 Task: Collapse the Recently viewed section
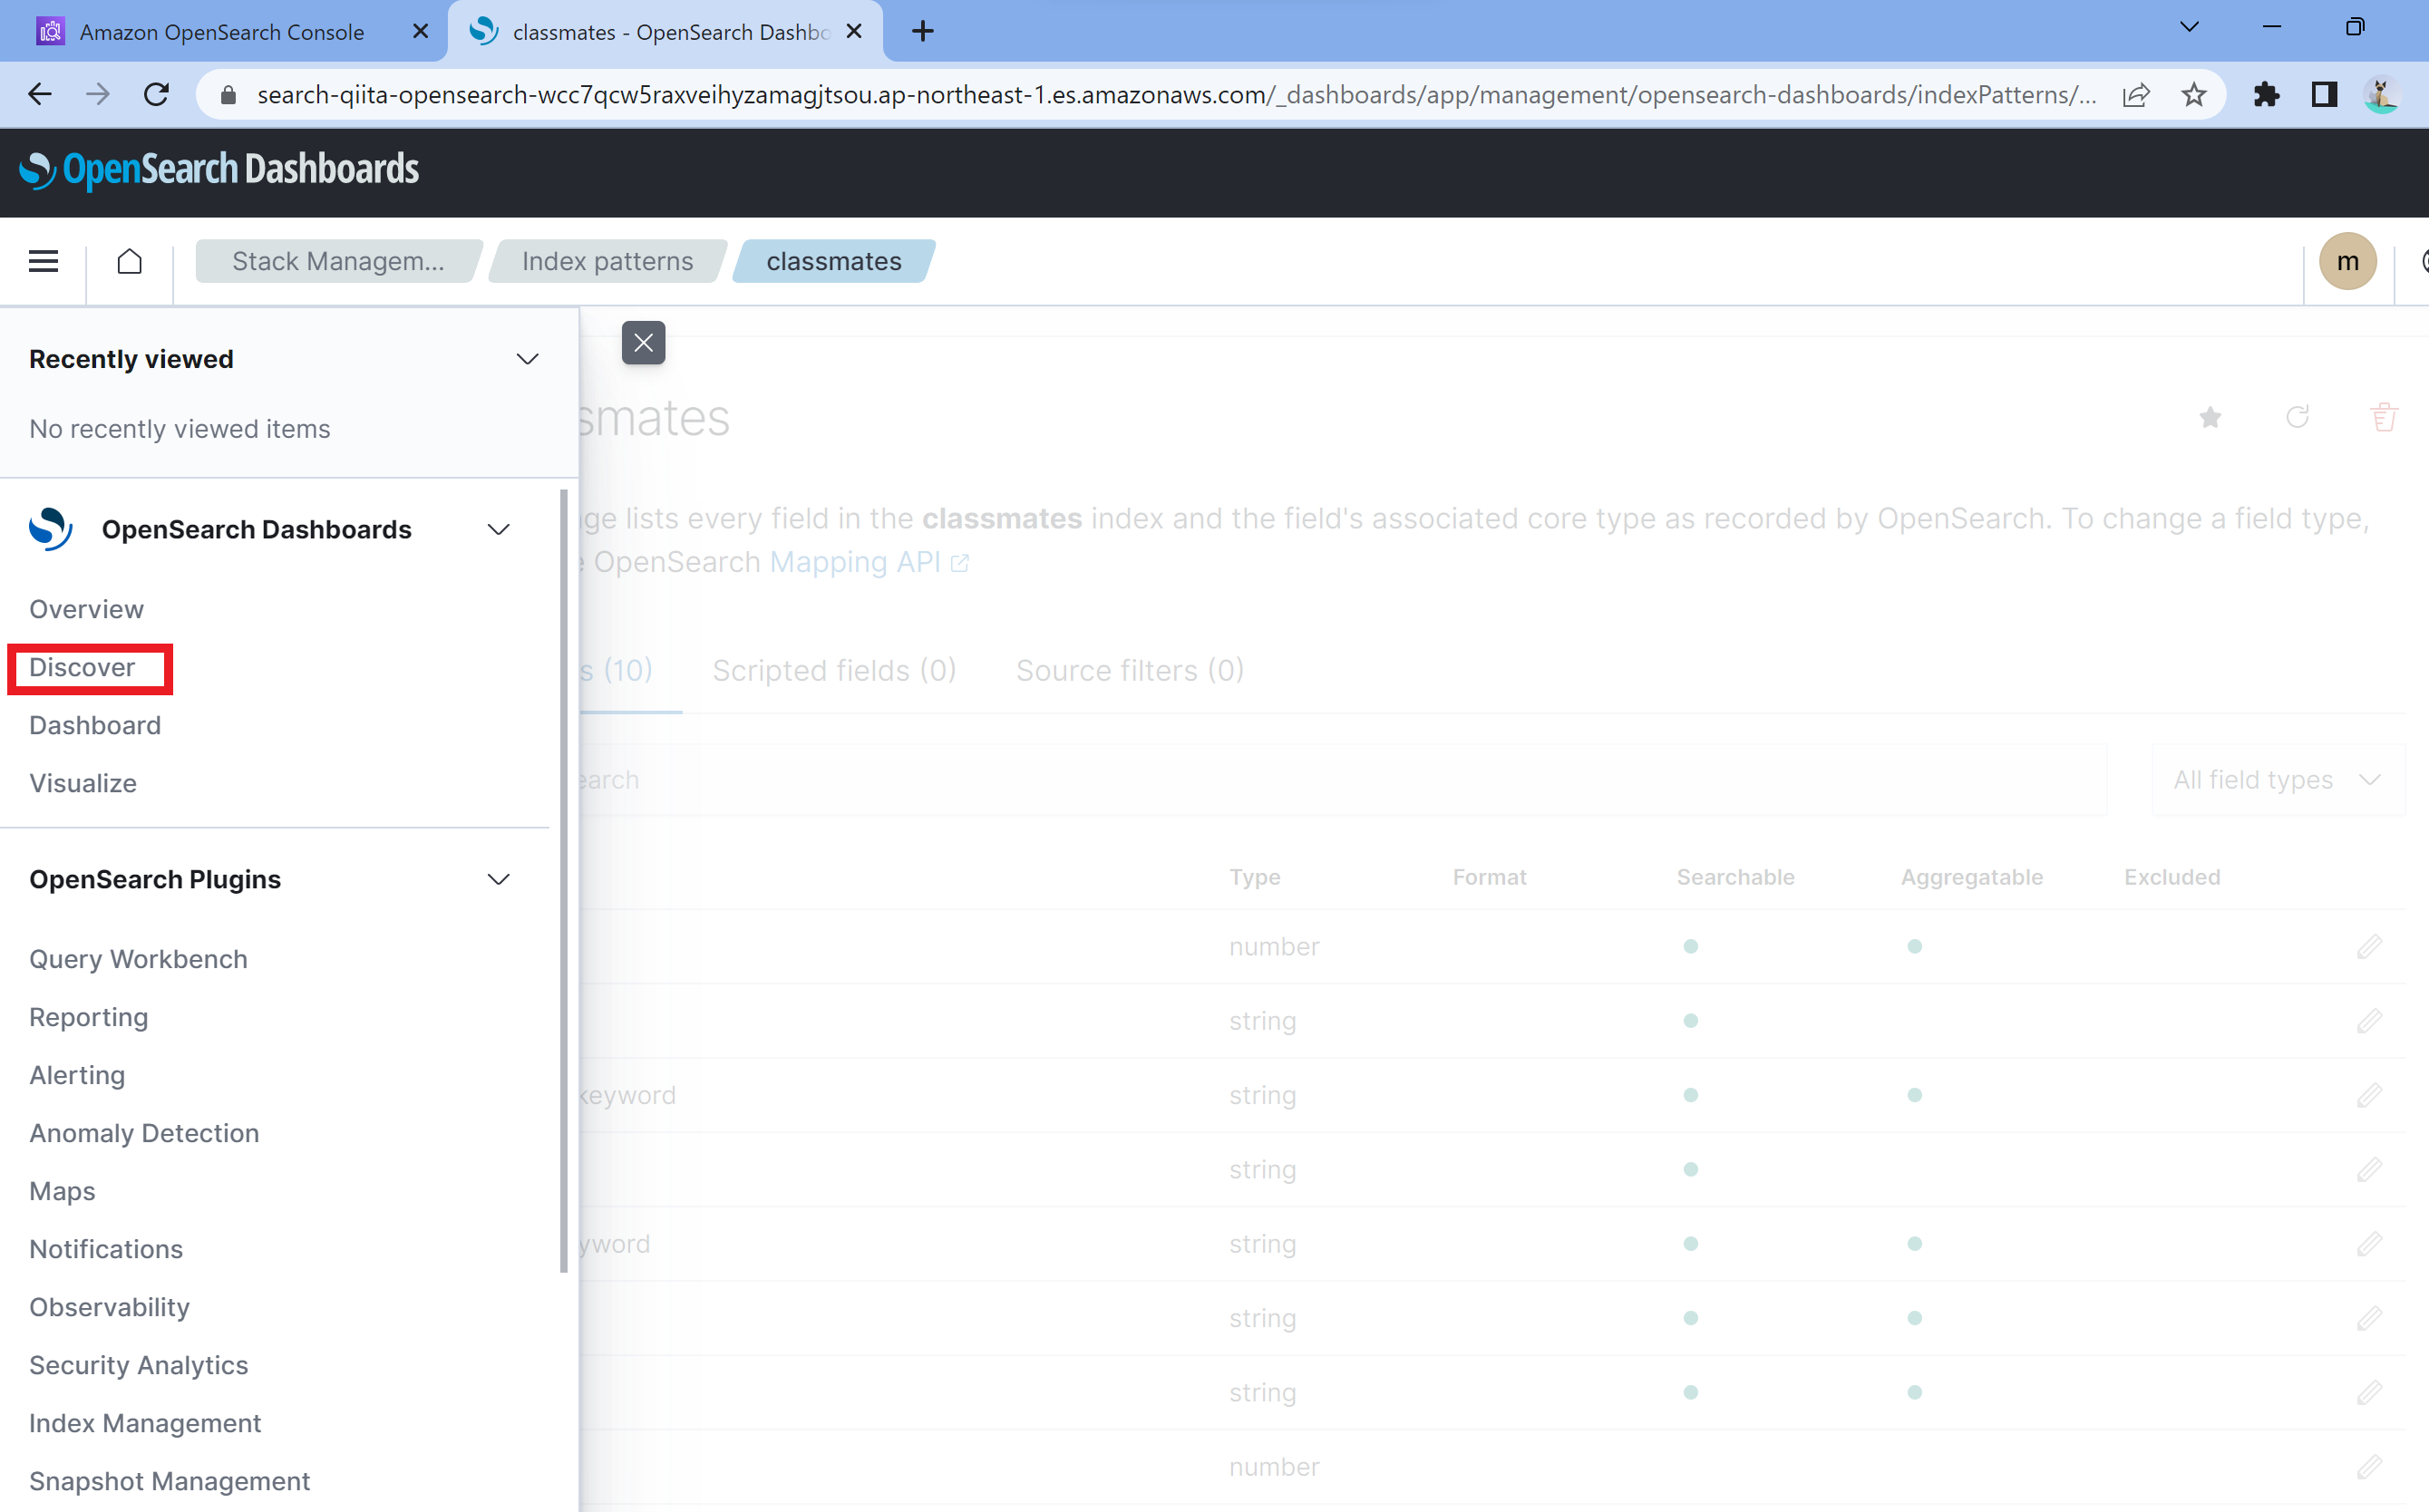point(527,359)
